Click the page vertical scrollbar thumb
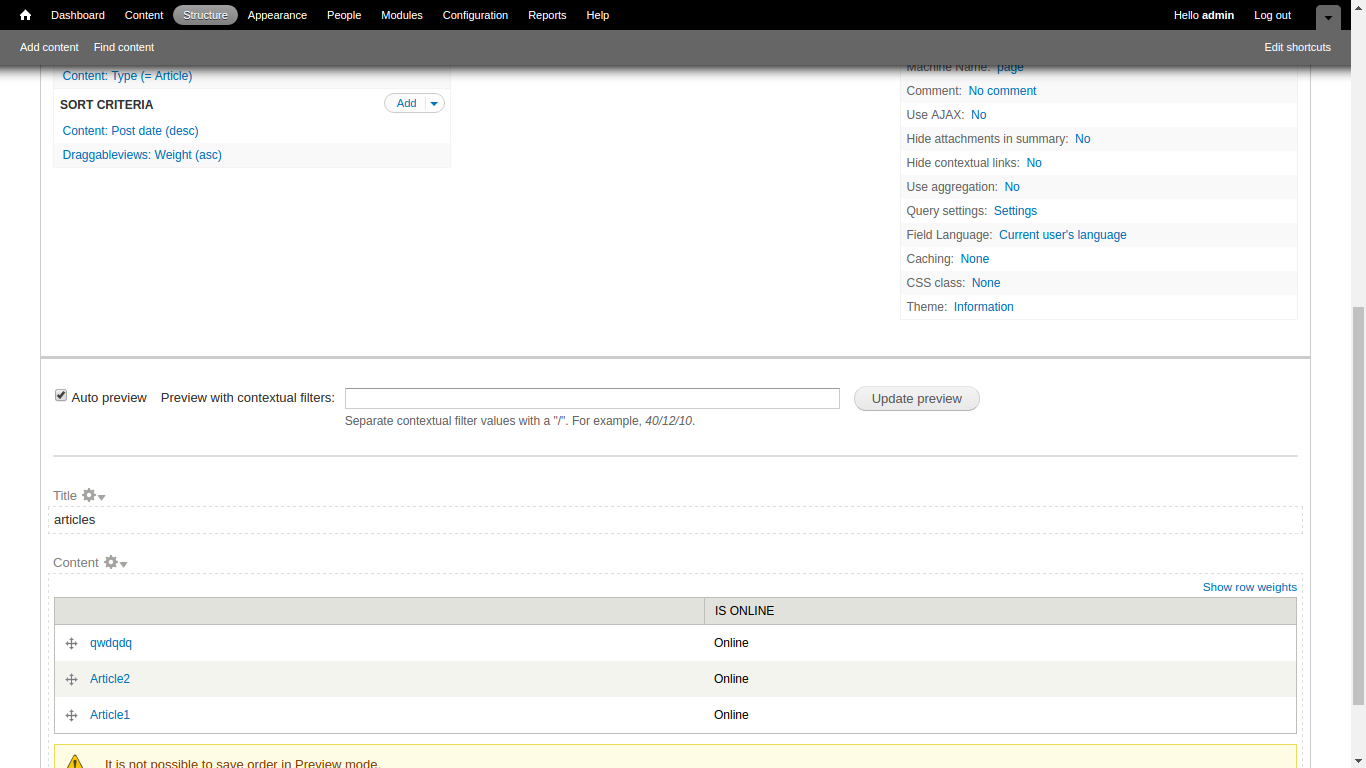 click(1357, 506)
